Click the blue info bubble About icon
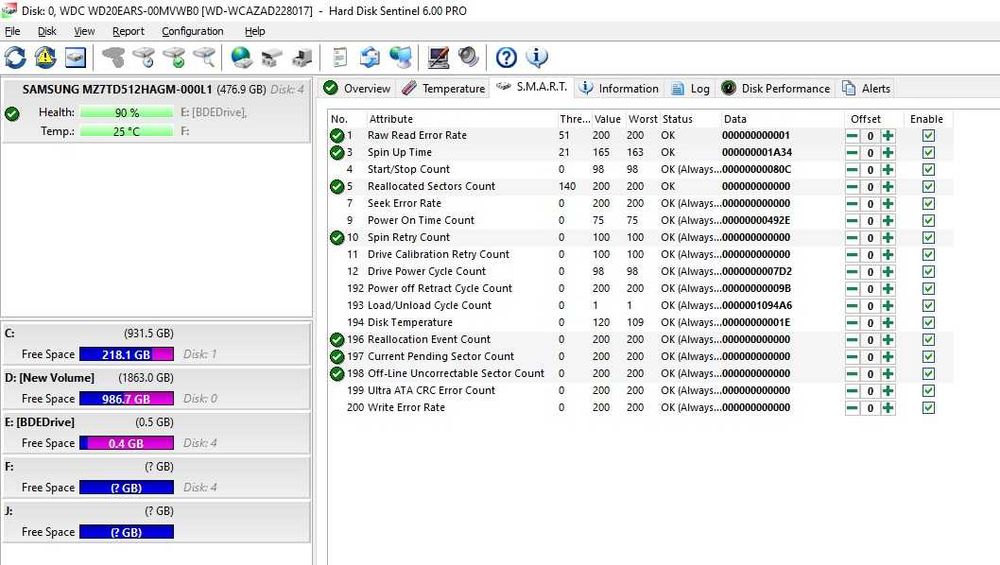The height and width of the screenshot is (565, 1000). click(x=537, y=57)
